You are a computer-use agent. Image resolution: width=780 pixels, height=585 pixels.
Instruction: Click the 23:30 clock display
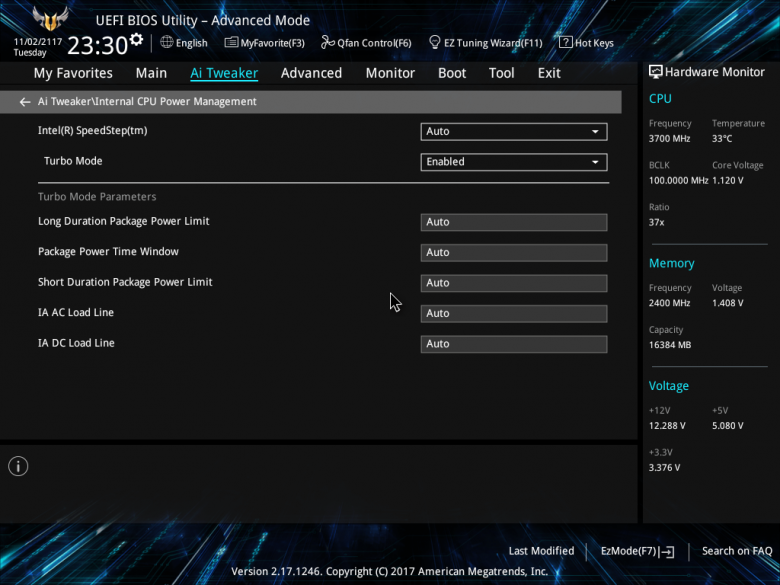[x=98, y=45]
